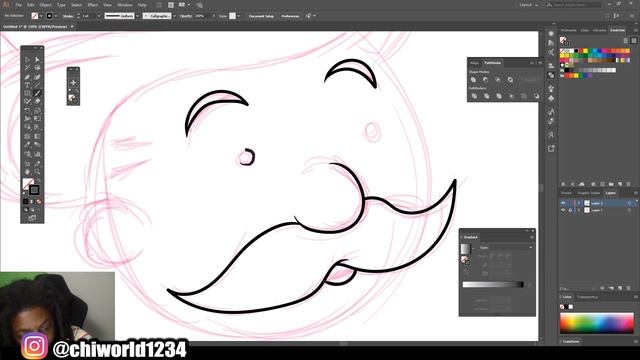Select the Magic Wand tool
Image resolution: width=640 pixels, height=360 pixels.
[27, 68]
